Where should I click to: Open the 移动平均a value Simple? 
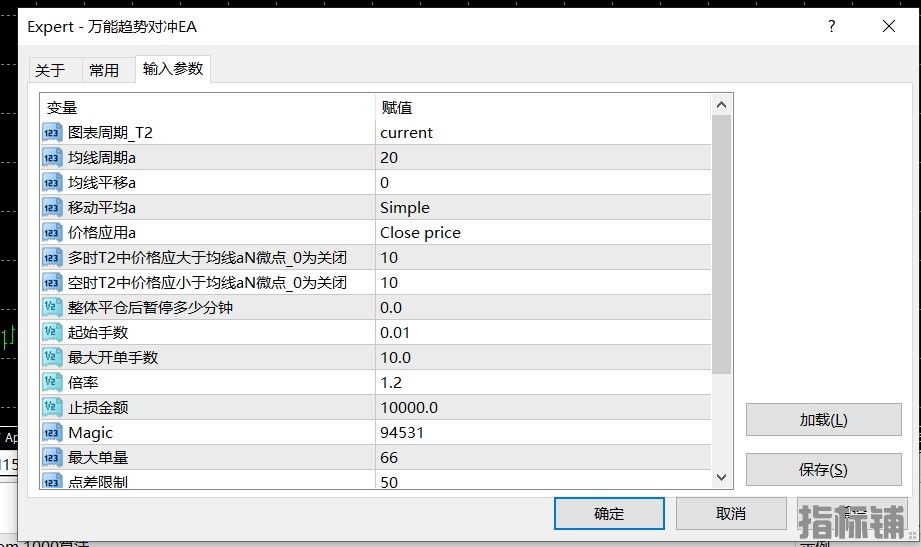tap(540, 208)
